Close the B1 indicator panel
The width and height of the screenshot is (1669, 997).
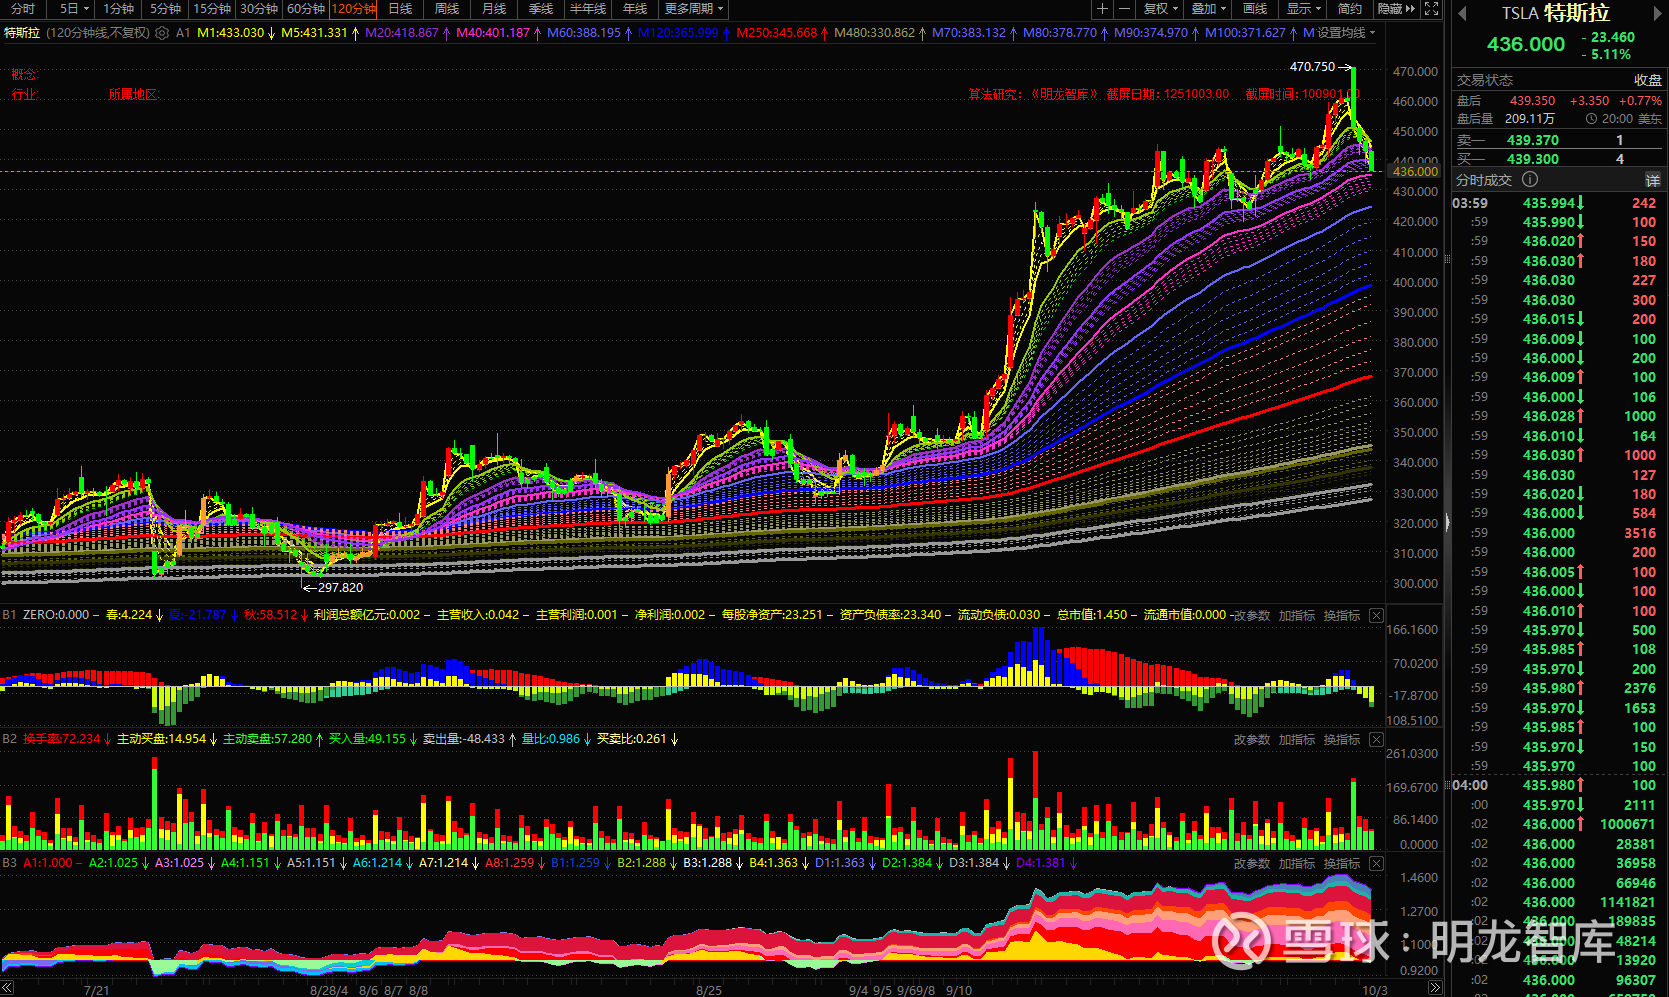[x=1376, y=615]
